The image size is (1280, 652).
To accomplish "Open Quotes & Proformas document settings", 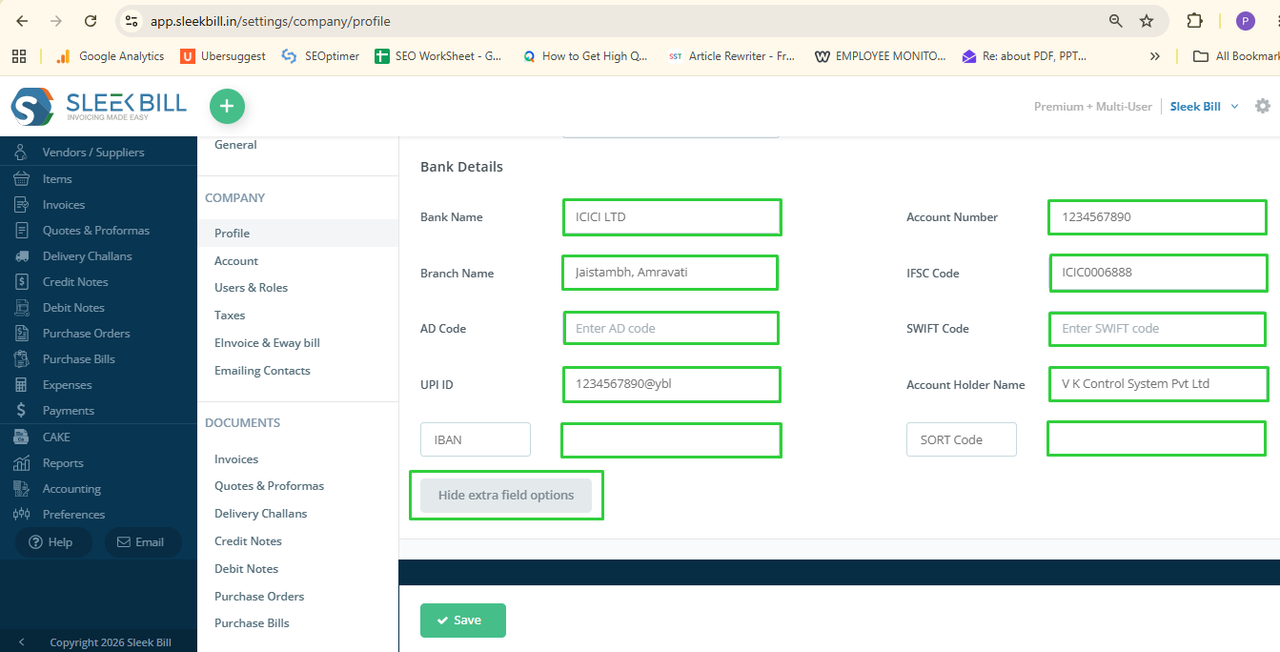I will 269,486.
